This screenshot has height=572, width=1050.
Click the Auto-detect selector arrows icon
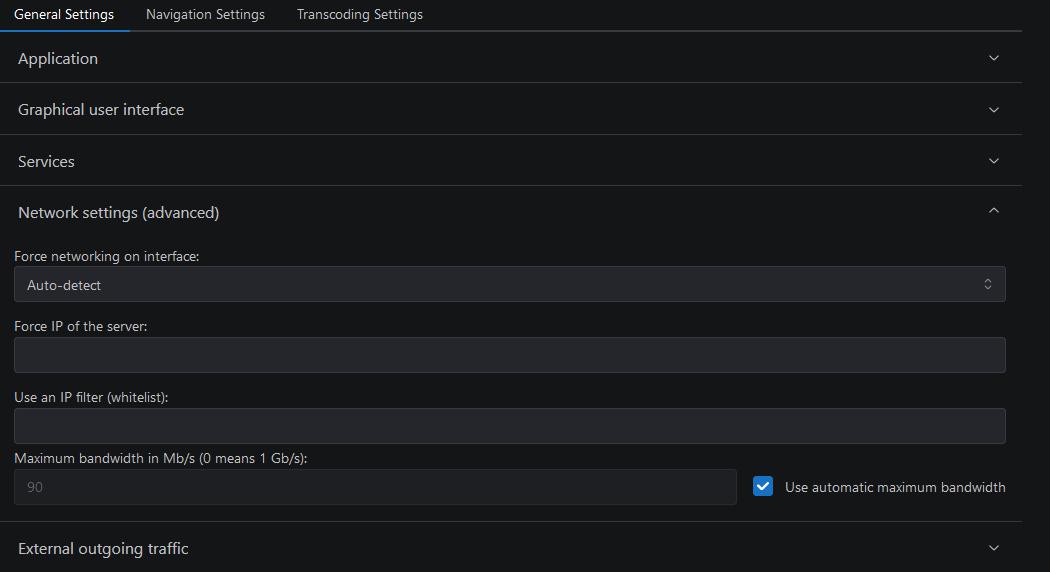pos(988,284)
